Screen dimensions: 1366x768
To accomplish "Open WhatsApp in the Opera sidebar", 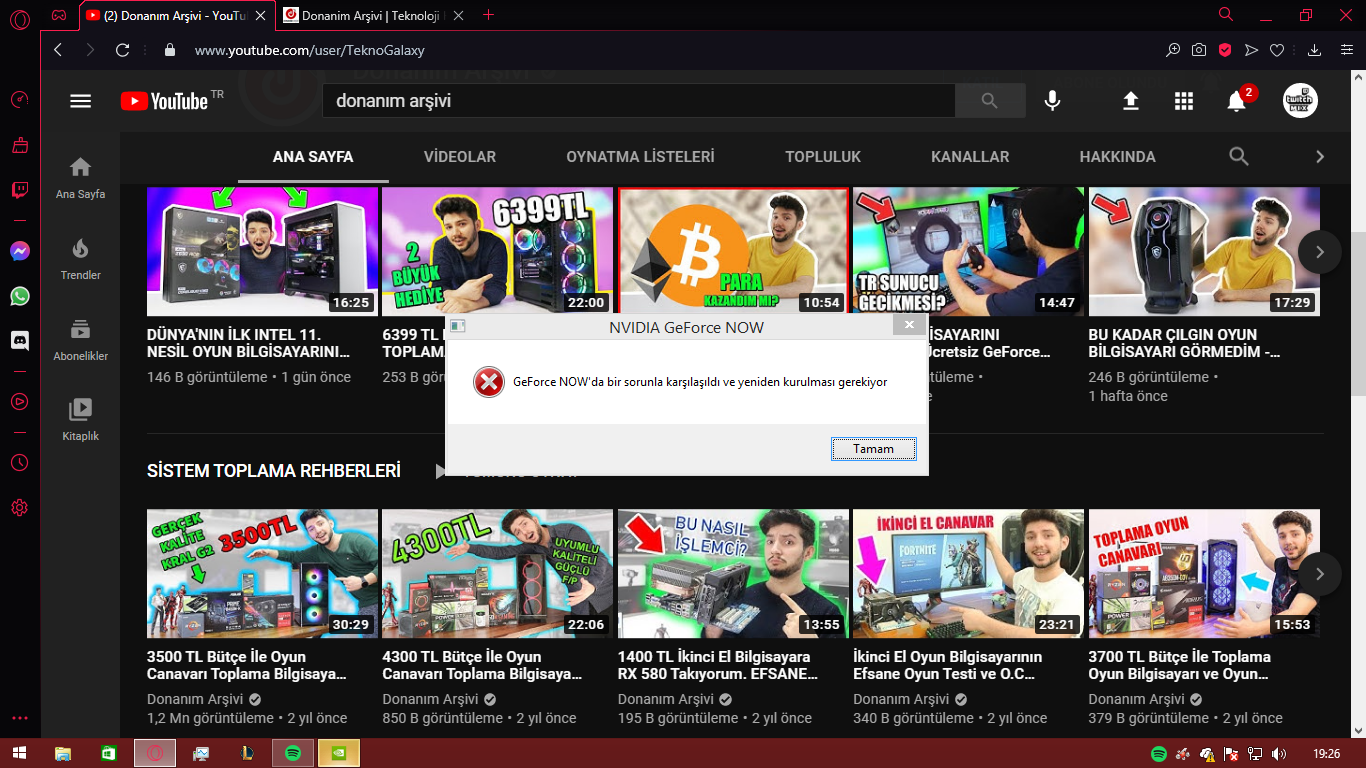I will point(20,296).
